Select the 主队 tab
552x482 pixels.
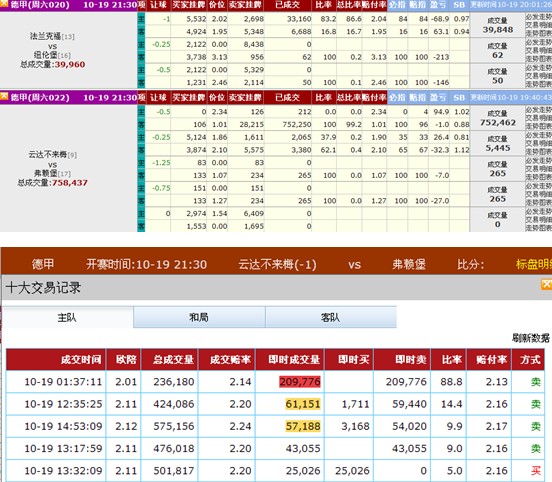coord(68,317)
